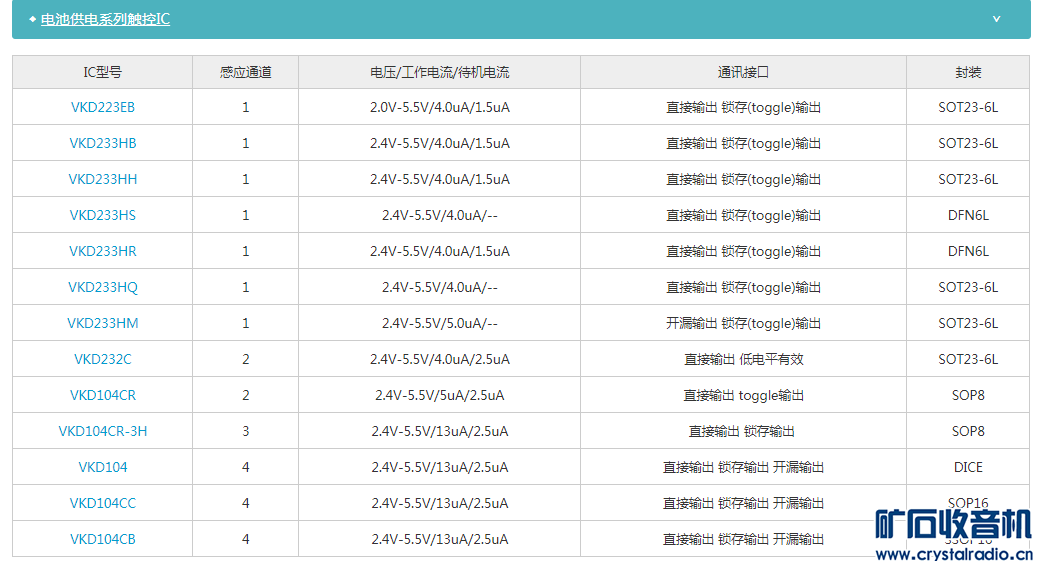Open the VKD232C product link
The height and width of the screenshot is (567, 1041).
pos(103,359)
